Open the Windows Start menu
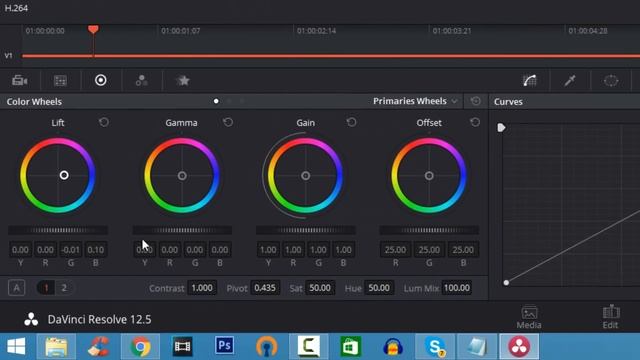The image size is (640, 360). point(16,347)
